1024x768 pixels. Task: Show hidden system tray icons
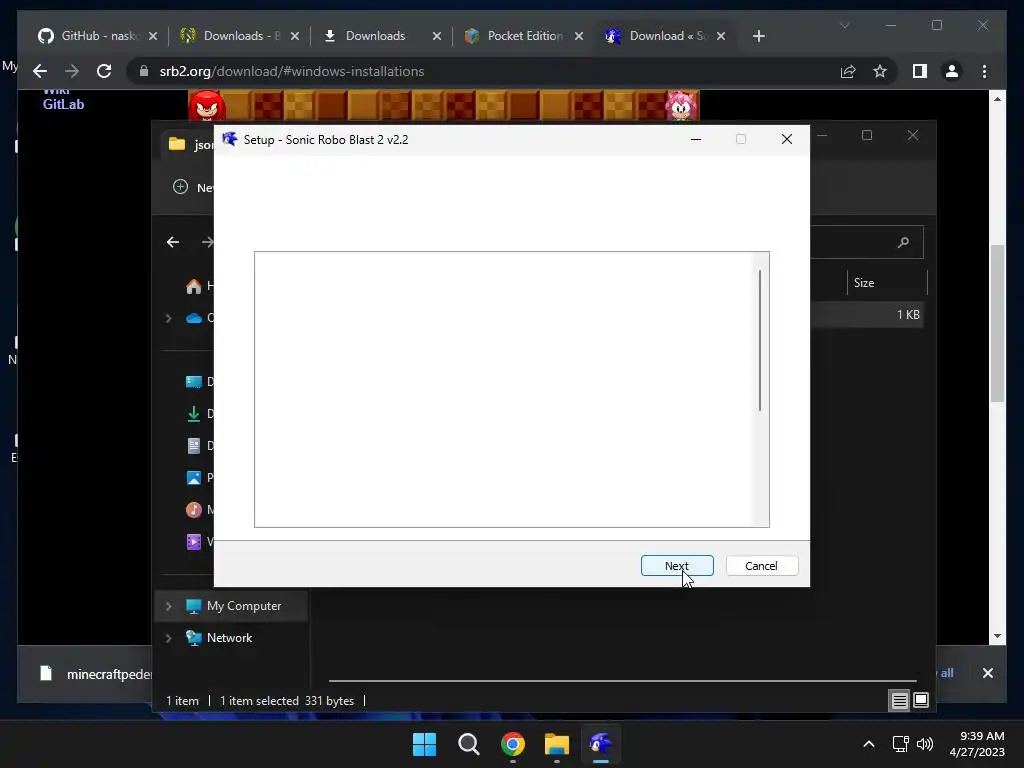869,744
